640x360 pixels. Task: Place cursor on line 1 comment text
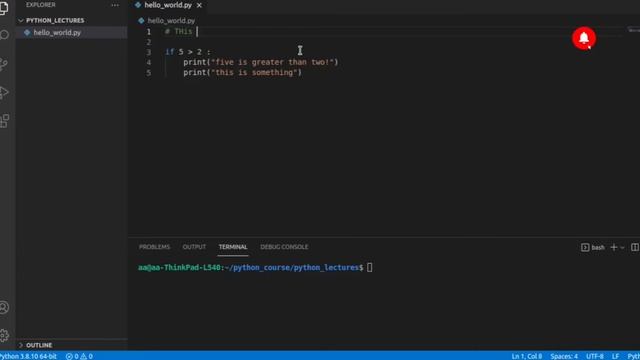(x=178, y=31)
